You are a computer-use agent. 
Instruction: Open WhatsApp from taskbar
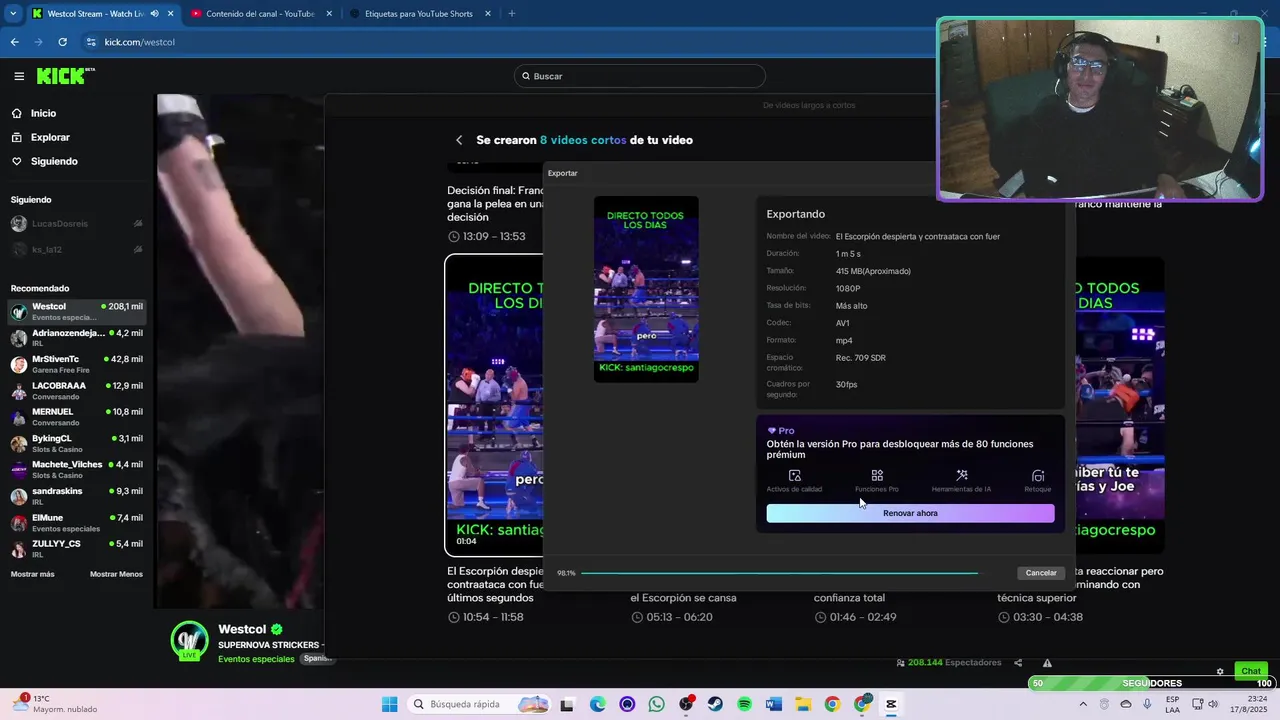(656, 704)
